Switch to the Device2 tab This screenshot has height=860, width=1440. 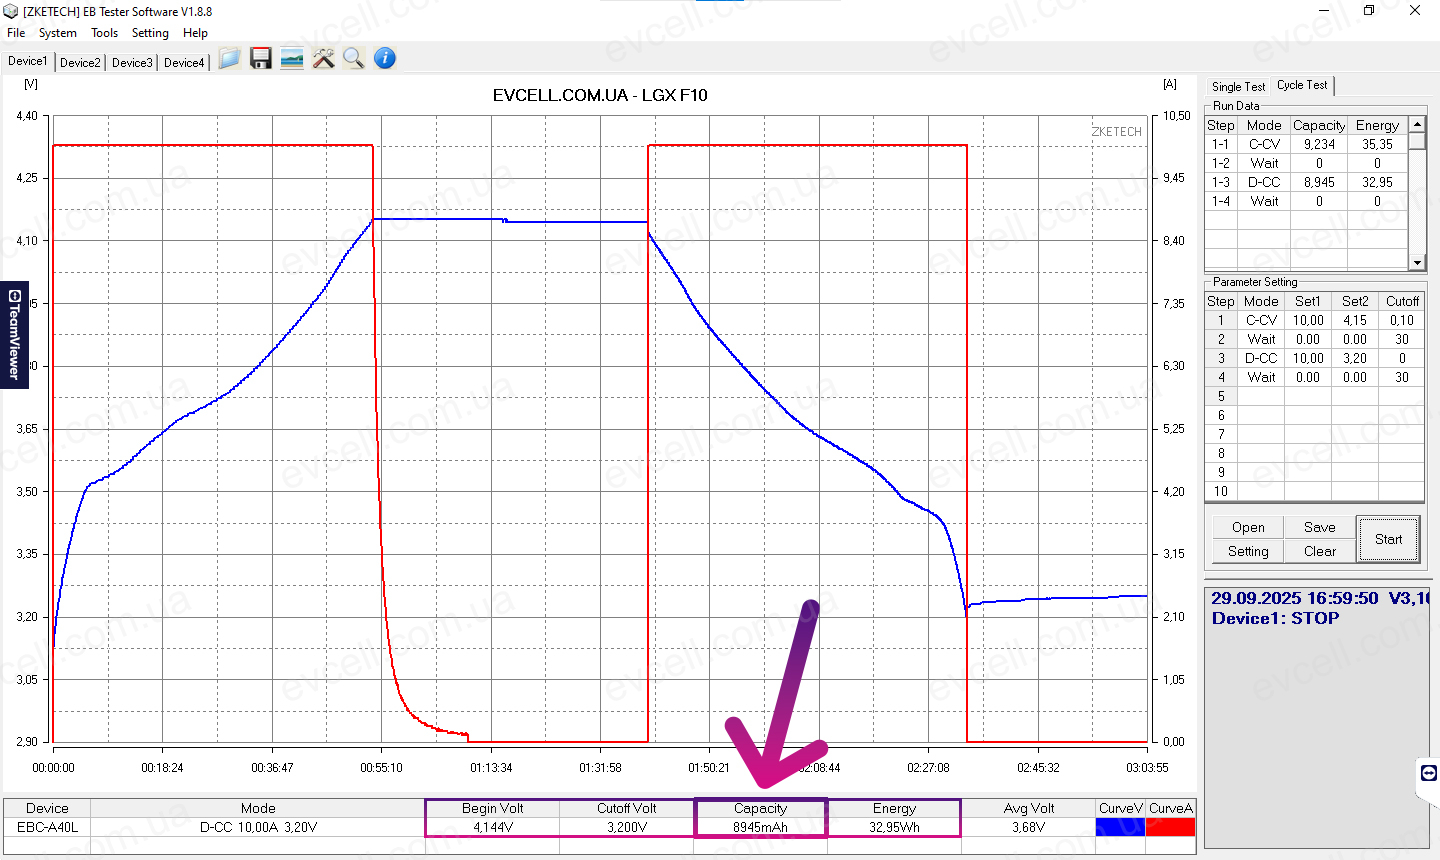(79, 61)
